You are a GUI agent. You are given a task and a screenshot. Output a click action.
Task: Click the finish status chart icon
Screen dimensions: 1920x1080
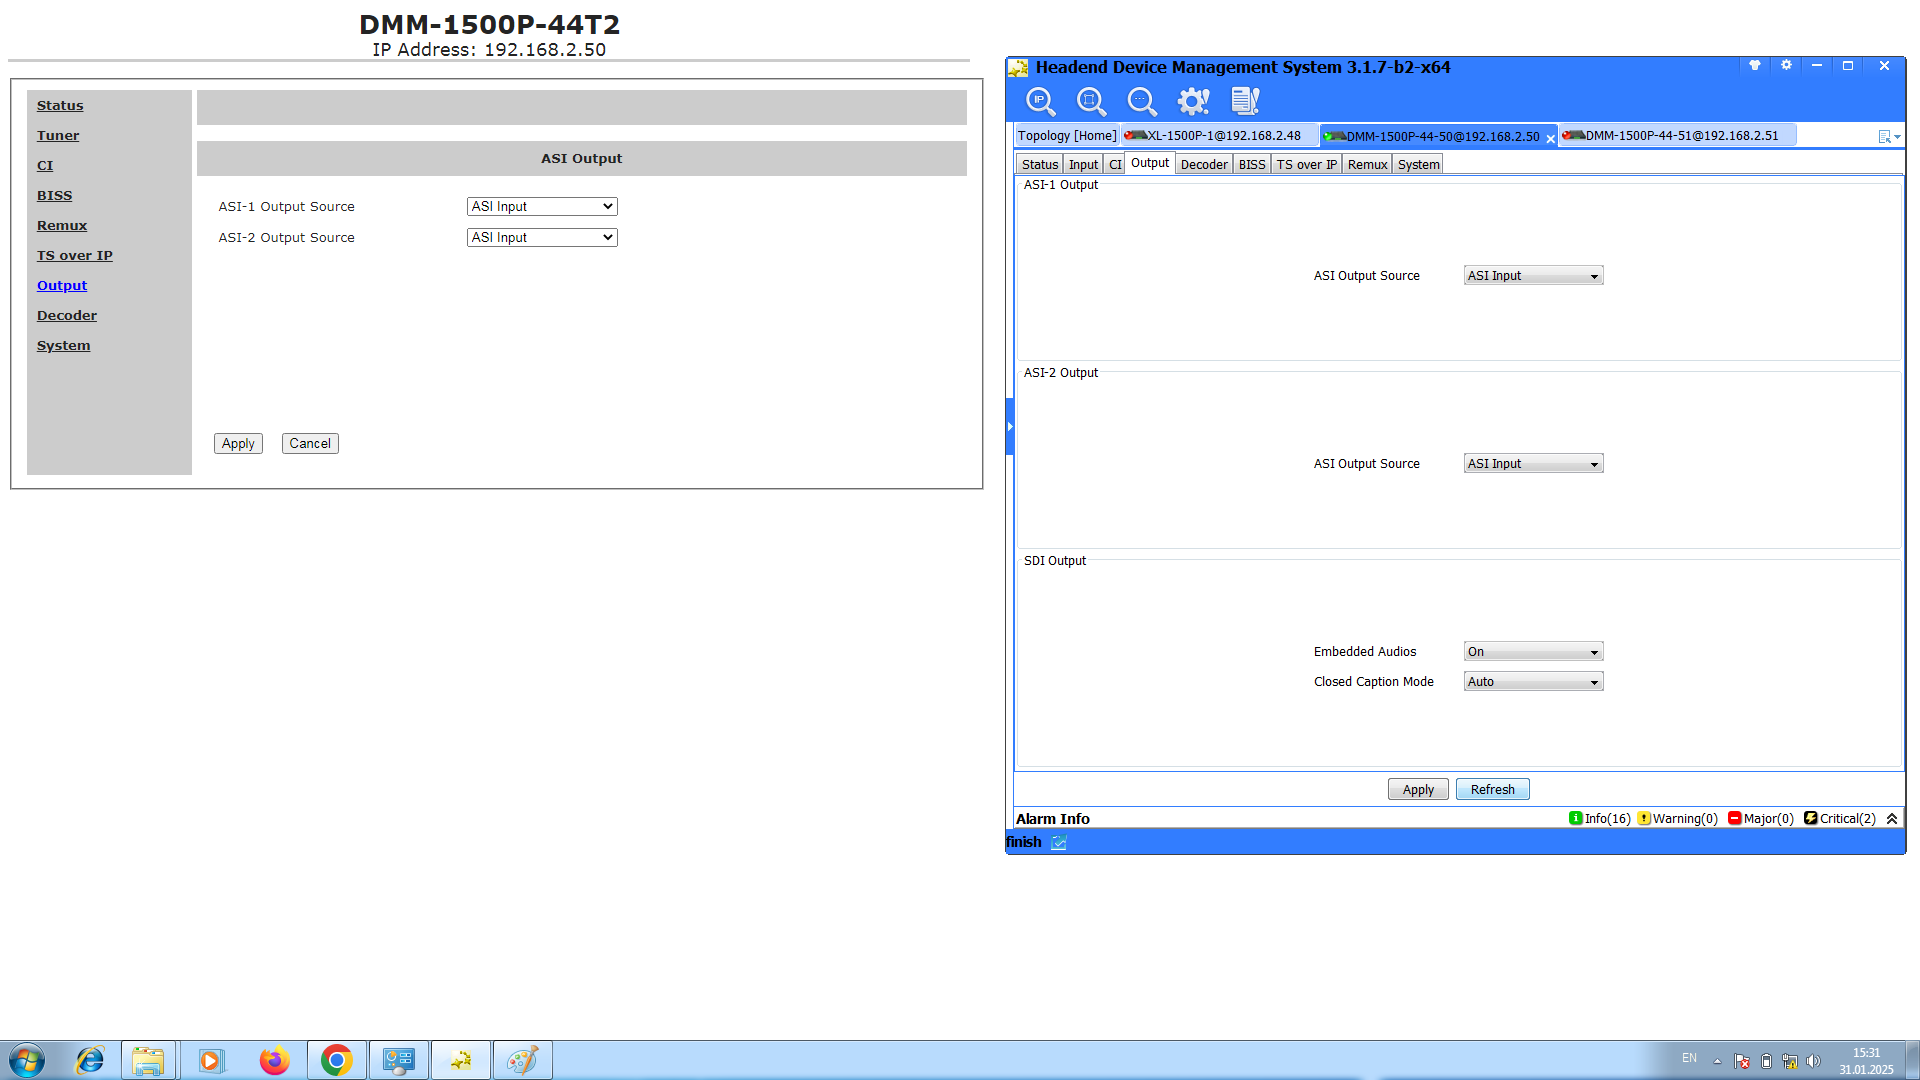click(1059, 843)
